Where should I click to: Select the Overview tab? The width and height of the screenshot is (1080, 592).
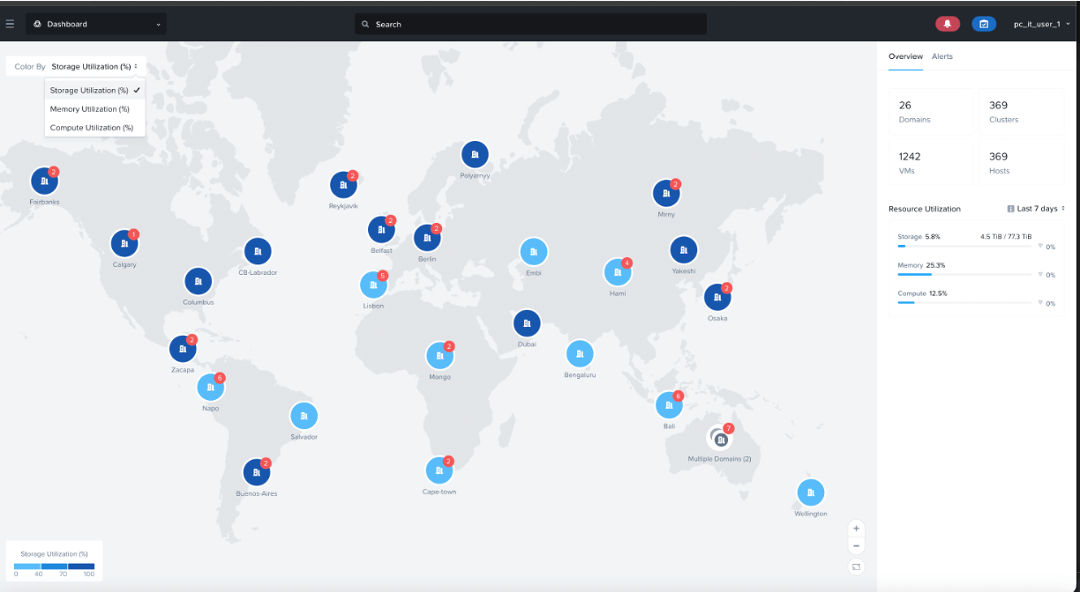coord(904,57)
